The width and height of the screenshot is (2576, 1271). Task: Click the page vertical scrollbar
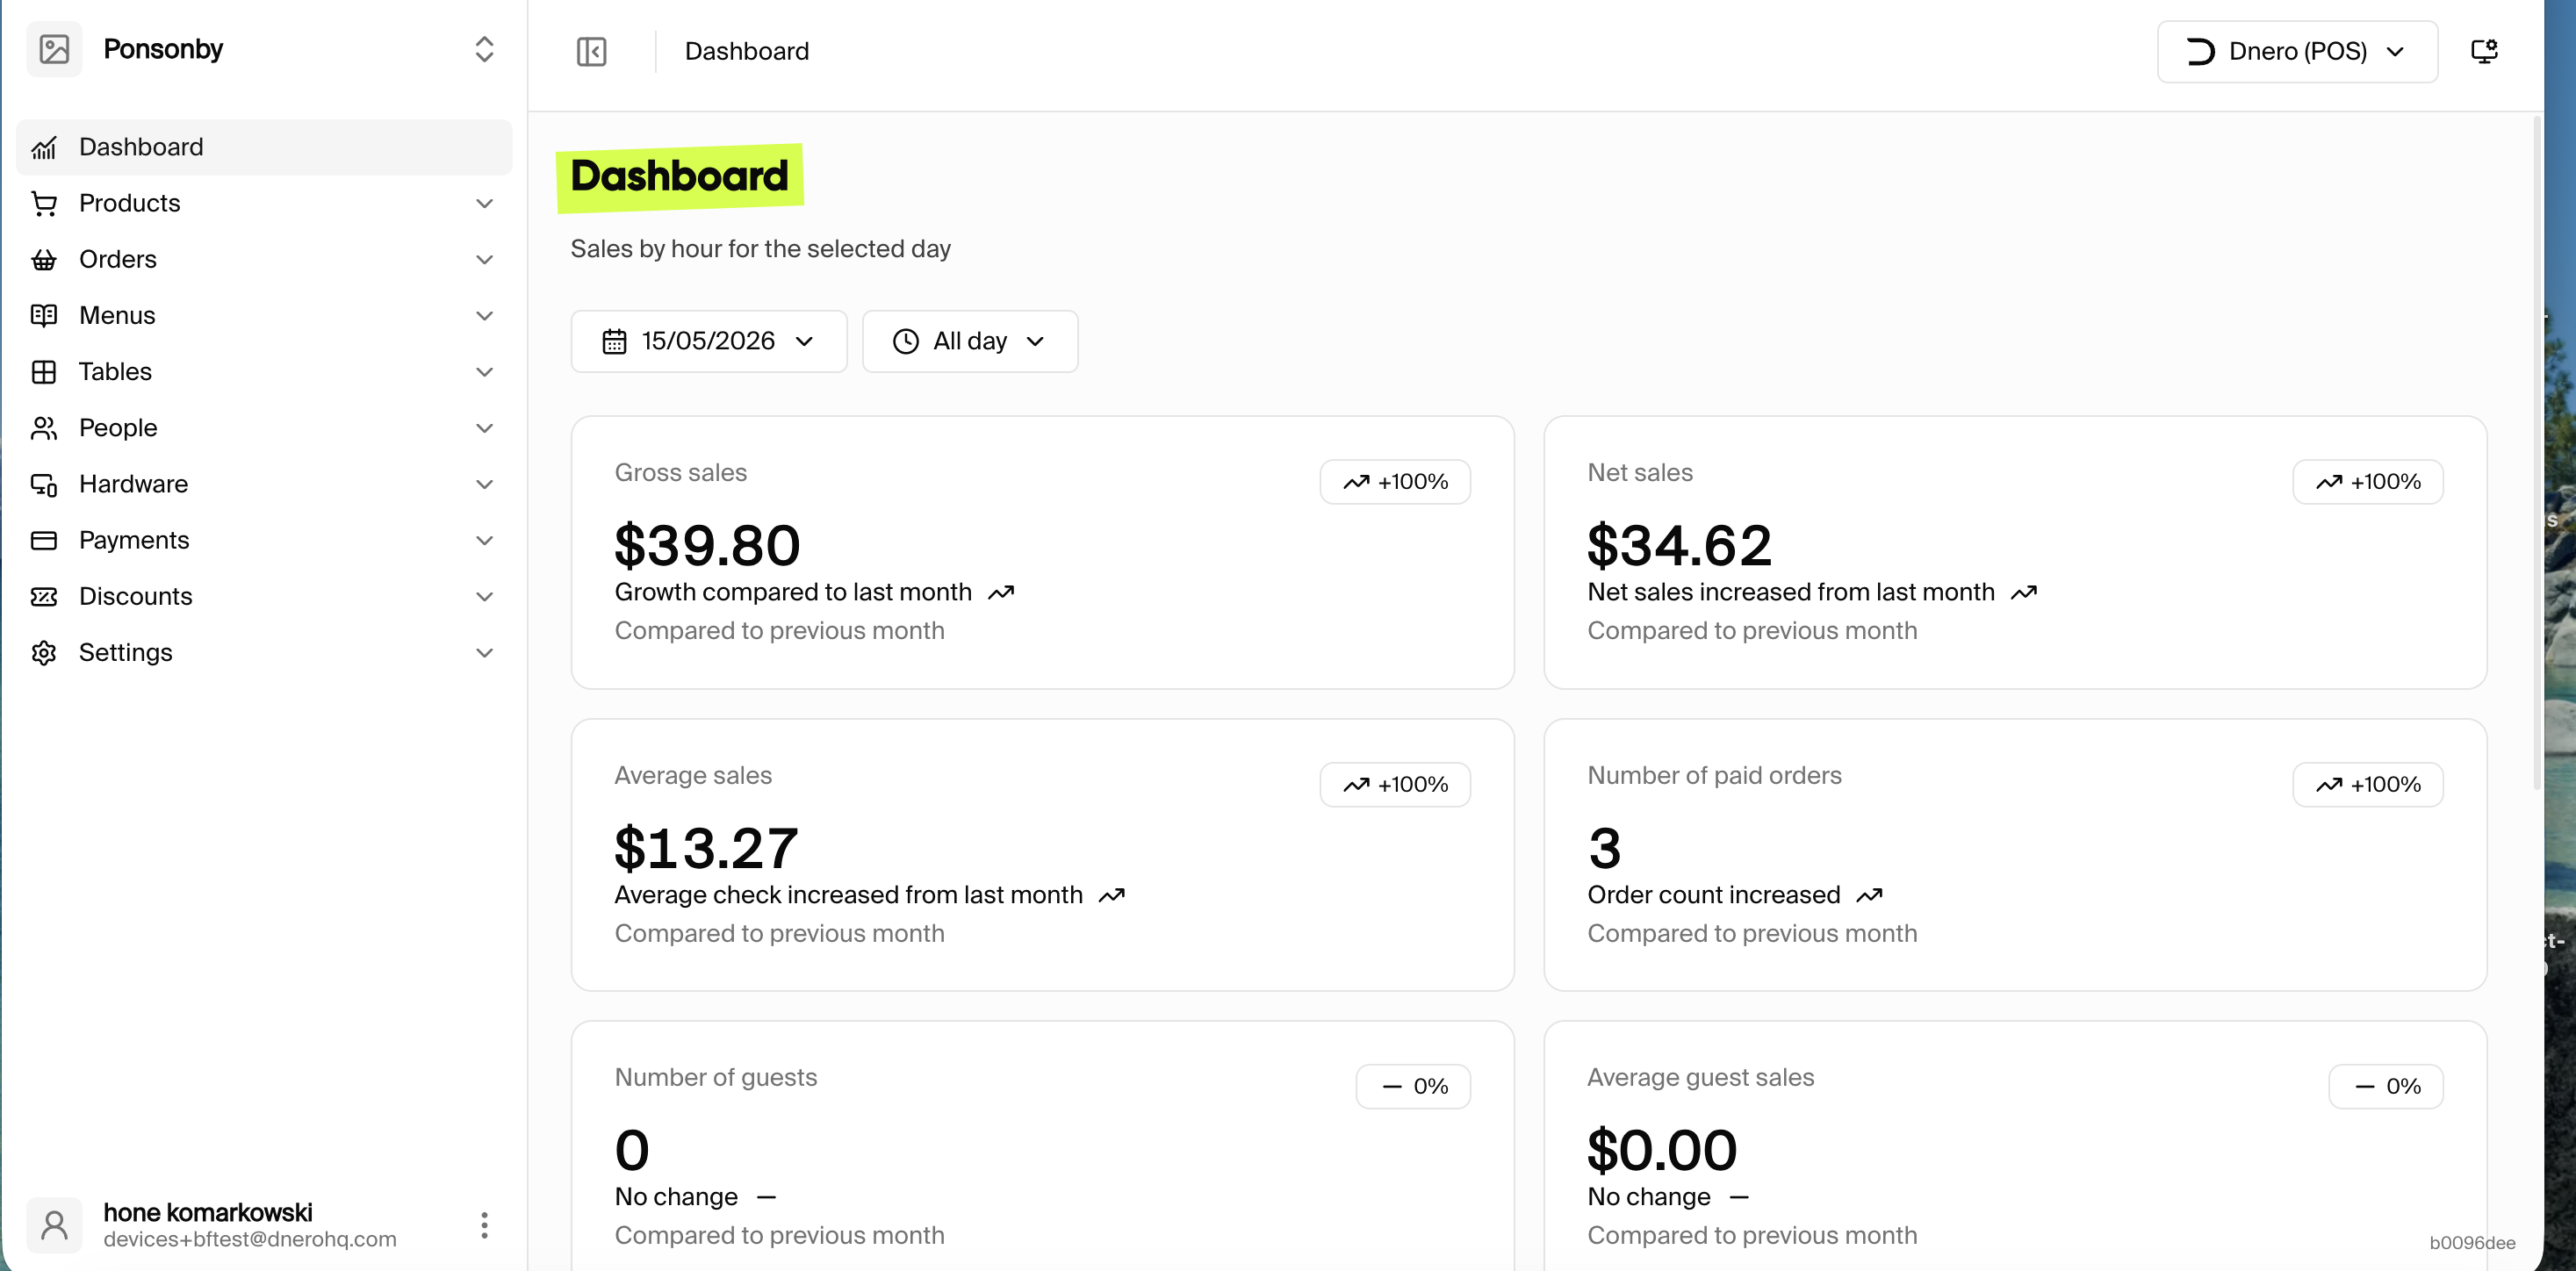[2537, 455]
